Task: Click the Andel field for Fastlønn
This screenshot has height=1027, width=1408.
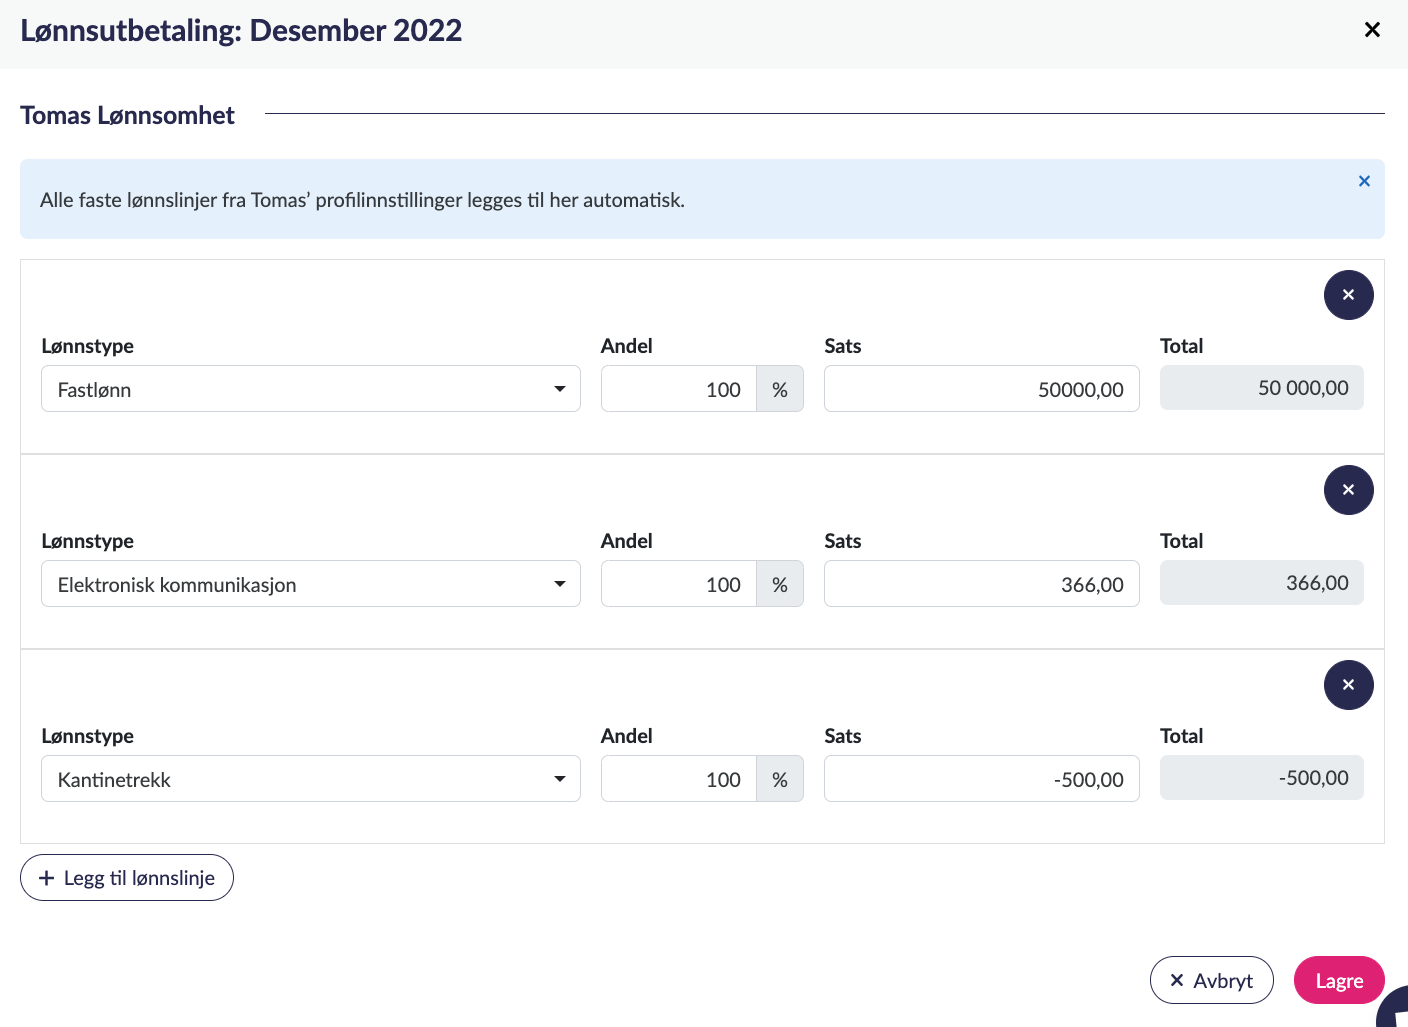Action: tap(679, 389)
